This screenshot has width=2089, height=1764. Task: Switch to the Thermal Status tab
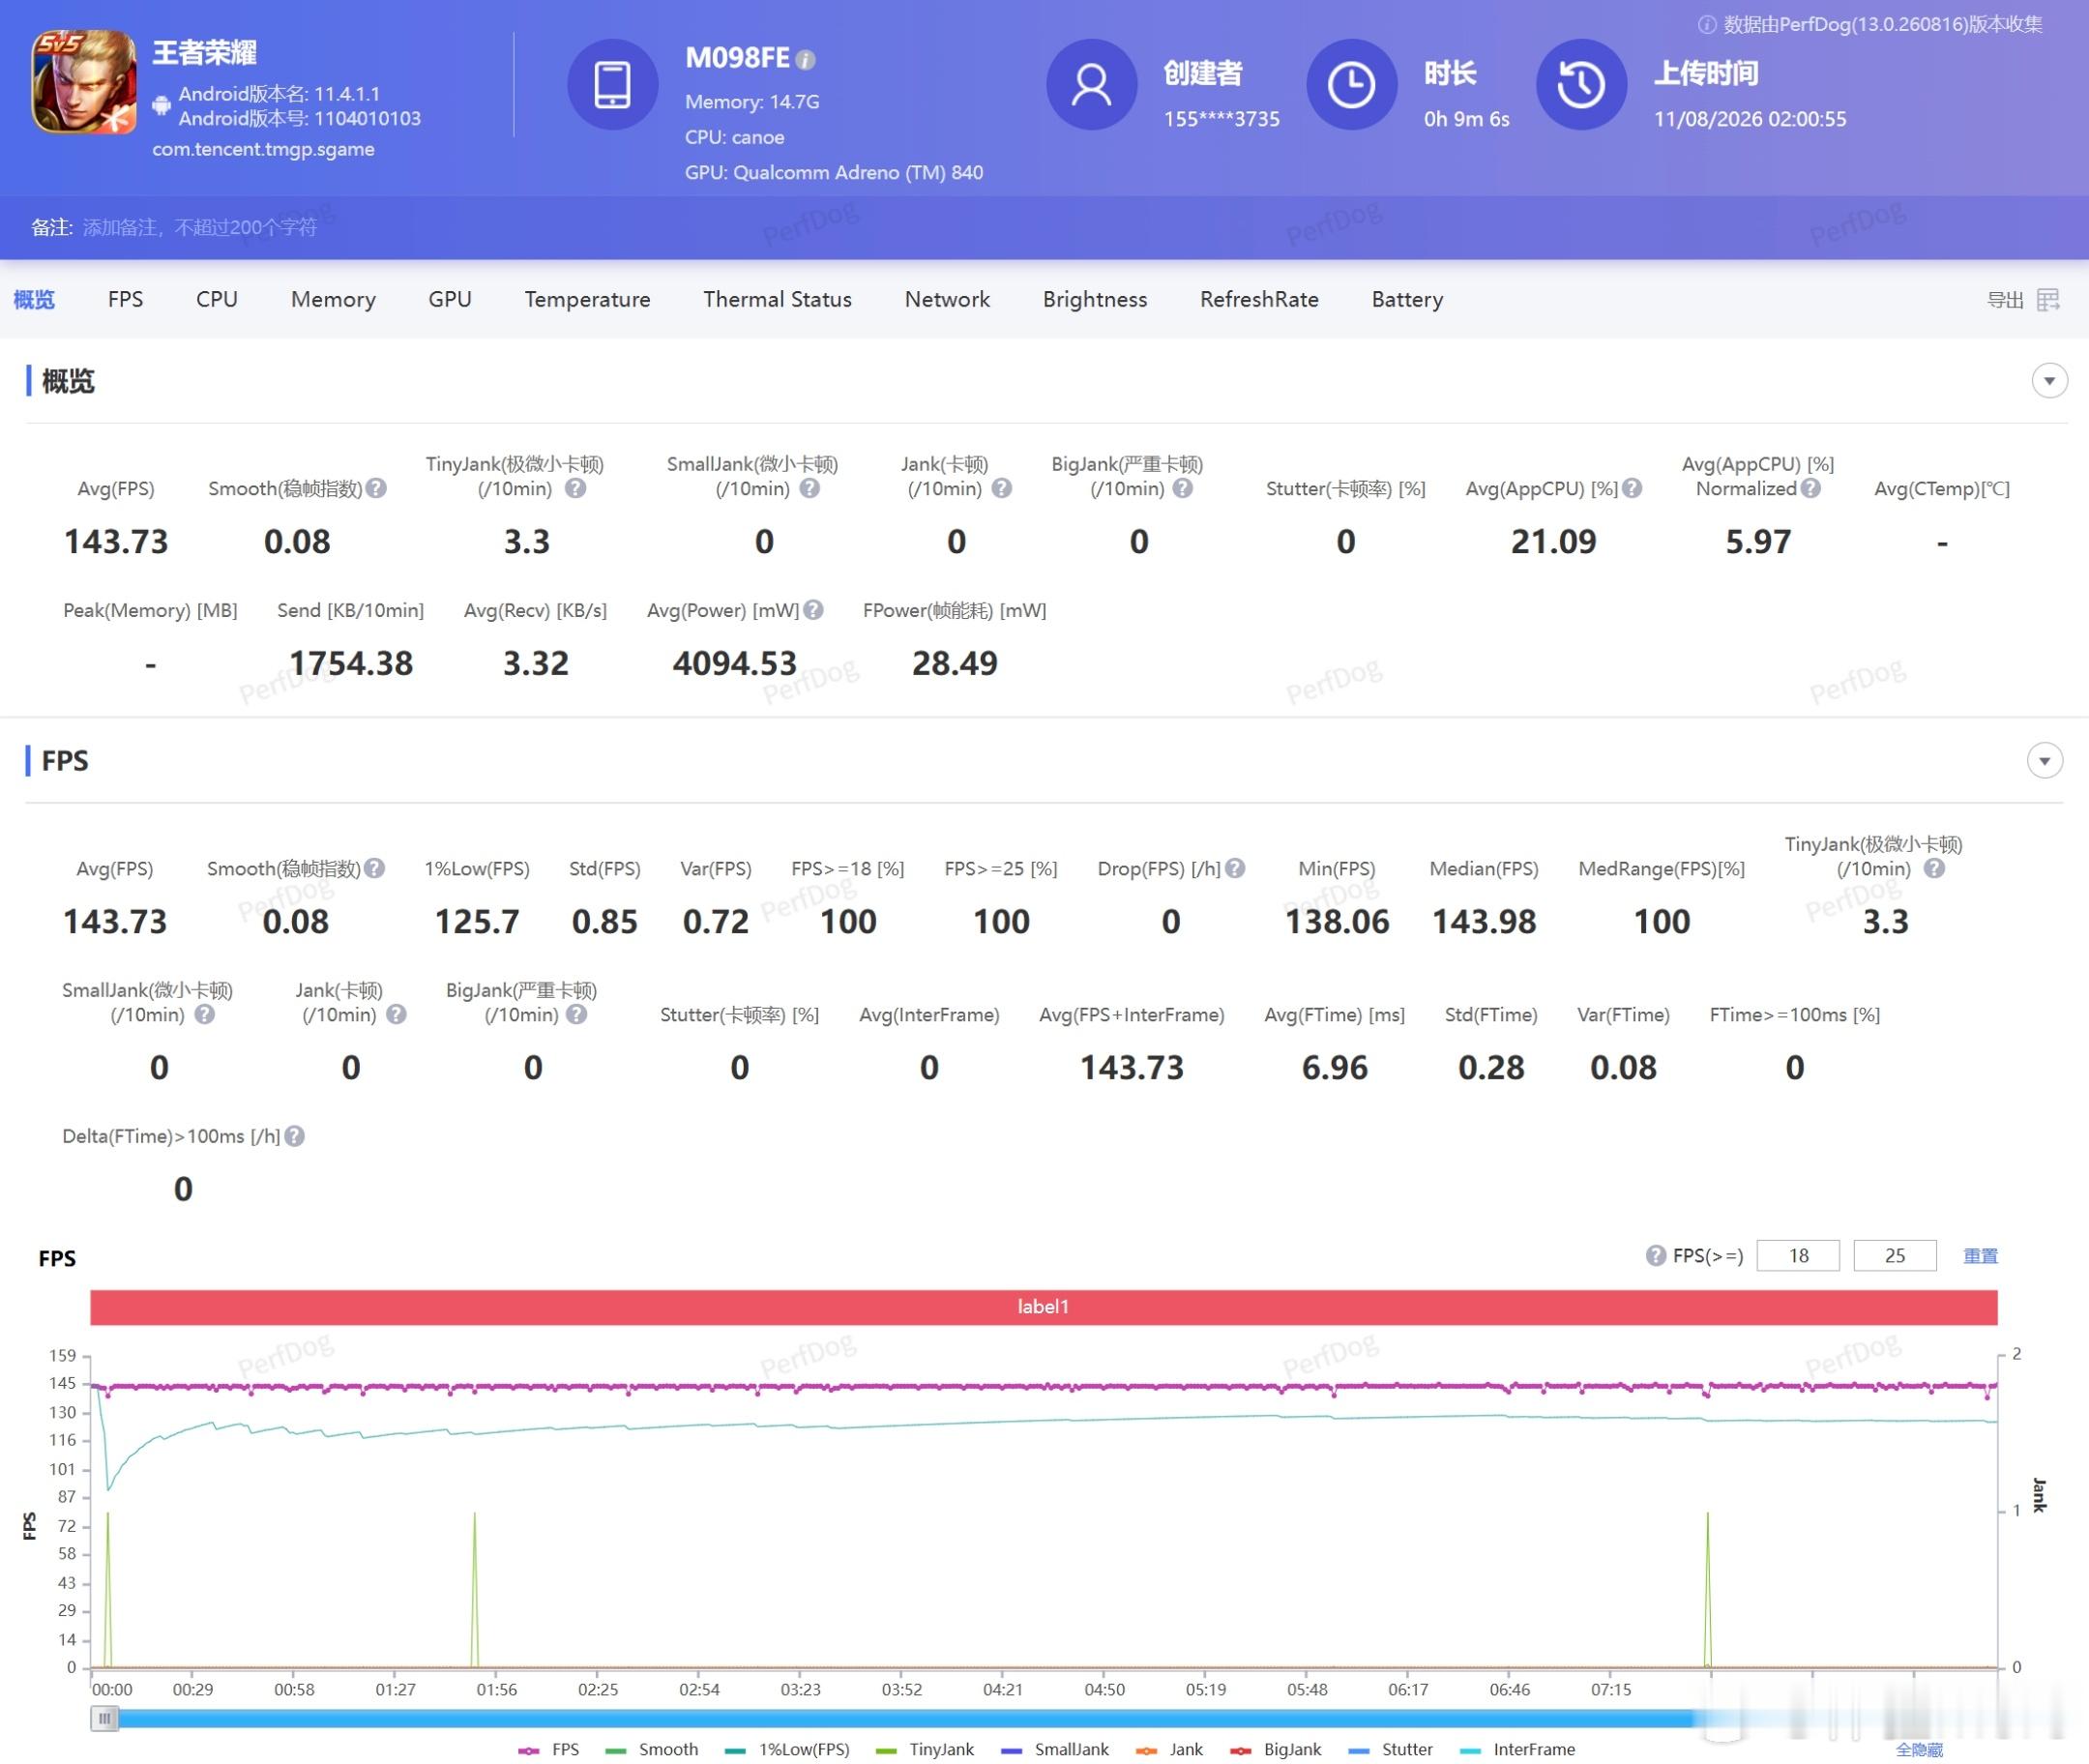777,300
